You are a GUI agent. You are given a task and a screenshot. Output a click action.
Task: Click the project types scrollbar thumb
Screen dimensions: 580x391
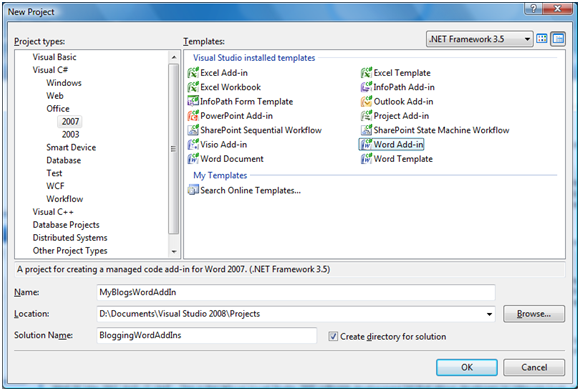[173, 149]
